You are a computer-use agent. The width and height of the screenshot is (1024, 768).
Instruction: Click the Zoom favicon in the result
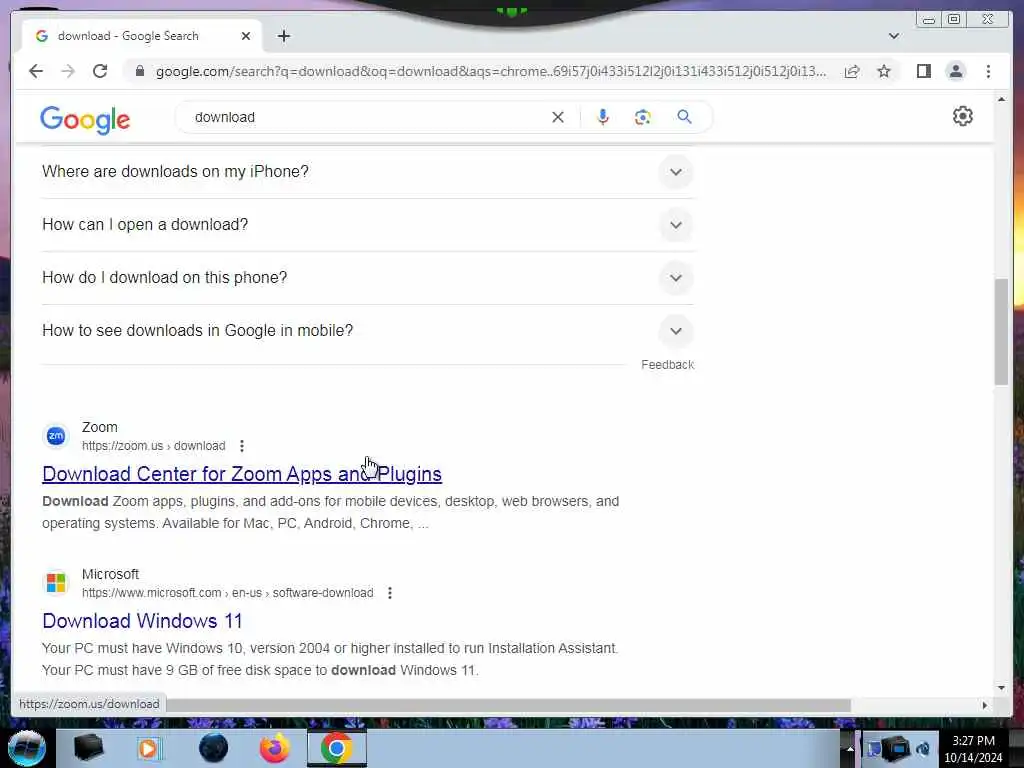coord(56,436)
